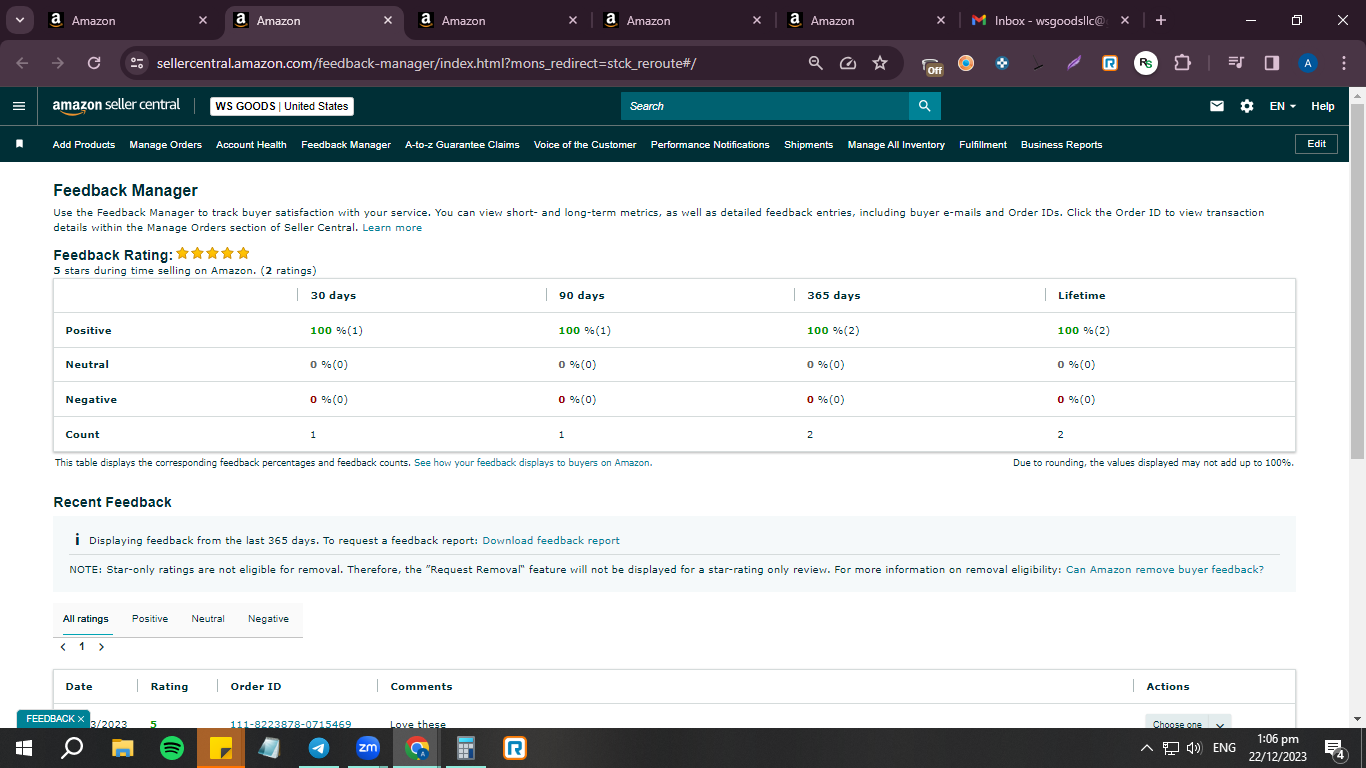Open Zoom from the taskbar
This screenshot has width=1366, height=768.
click(368, 748)
